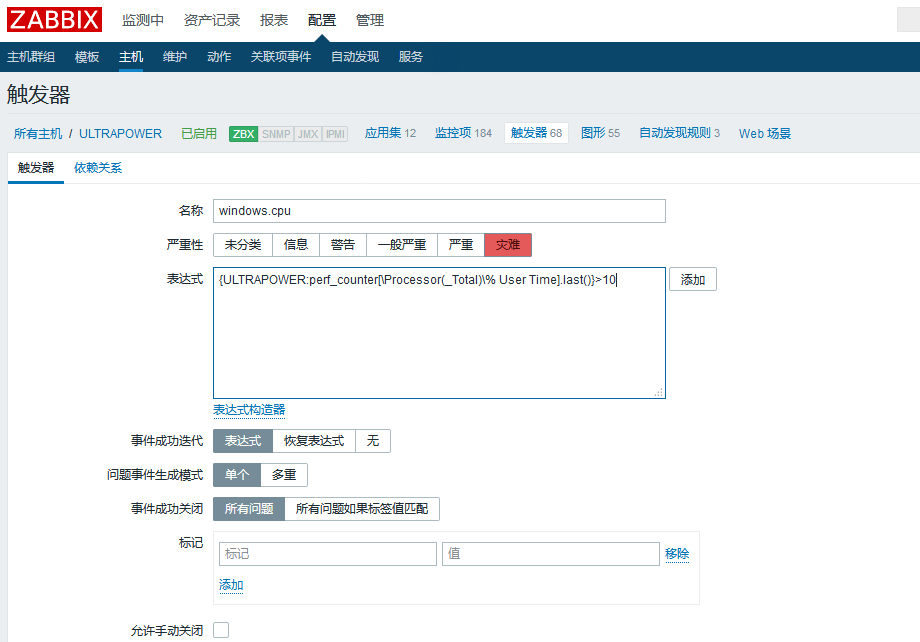Viewport: 920px width, 642px height.
Task: Click the ZABBIX logo
Action: click(x=54, y=19)
